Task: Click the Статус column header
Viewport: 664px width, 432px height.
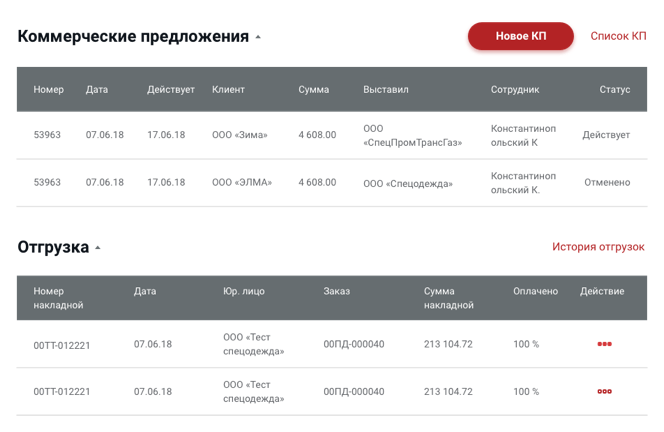Action: (614, 89)
